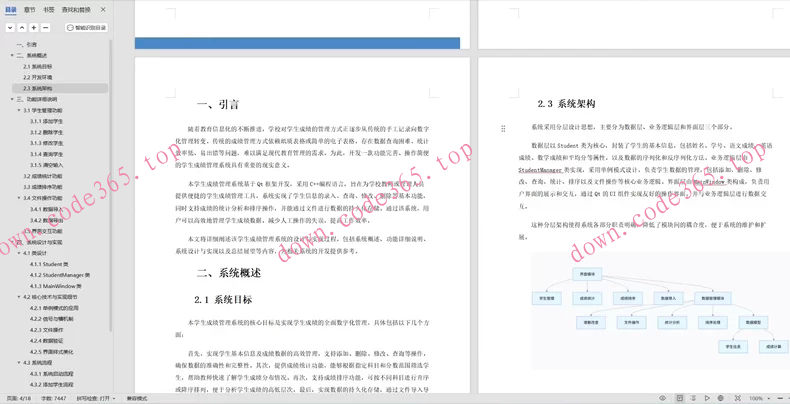Click the 界面模块 node in architecture diagram
Viewport: 790px width, 404px height.
[587, 275]
